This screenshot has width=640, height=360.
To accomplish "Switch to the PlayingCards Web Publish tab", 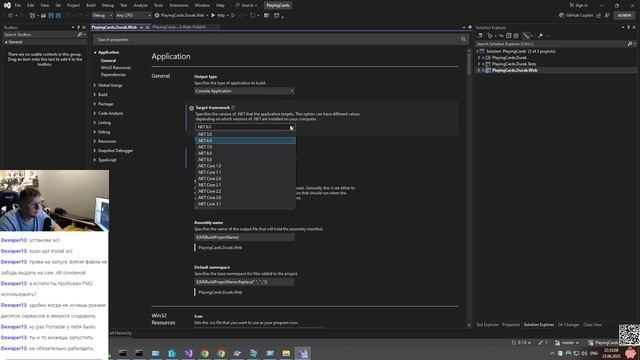I will 179,27.
